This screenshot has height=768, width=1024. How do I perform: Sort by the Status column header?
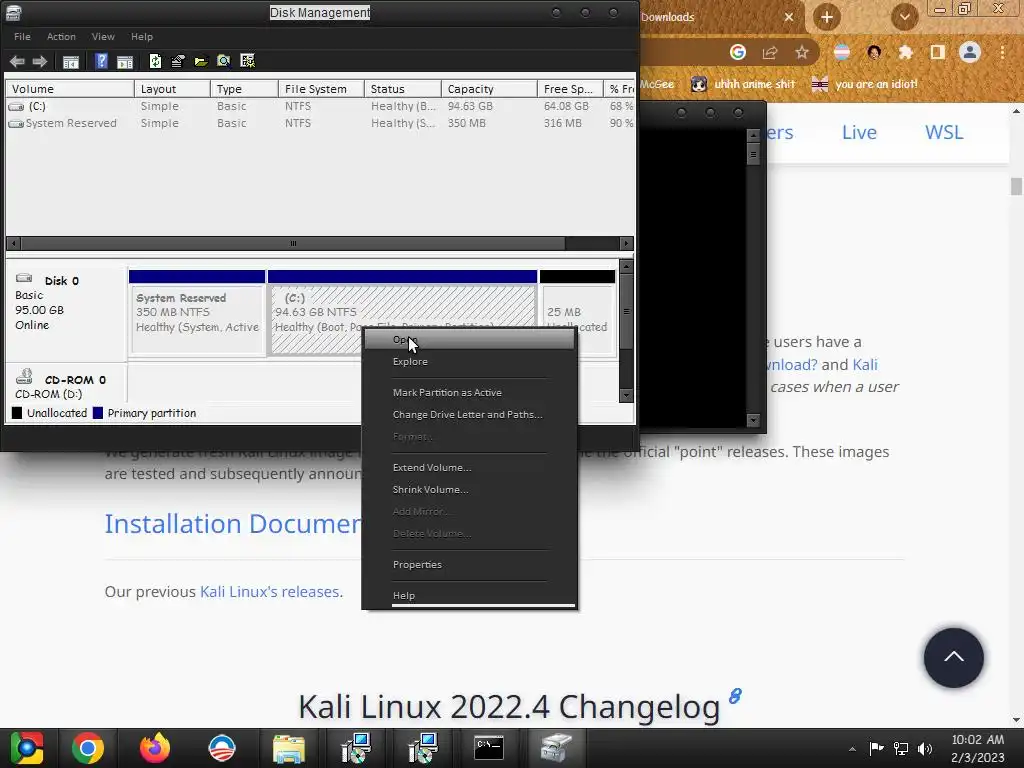(402, 89)
